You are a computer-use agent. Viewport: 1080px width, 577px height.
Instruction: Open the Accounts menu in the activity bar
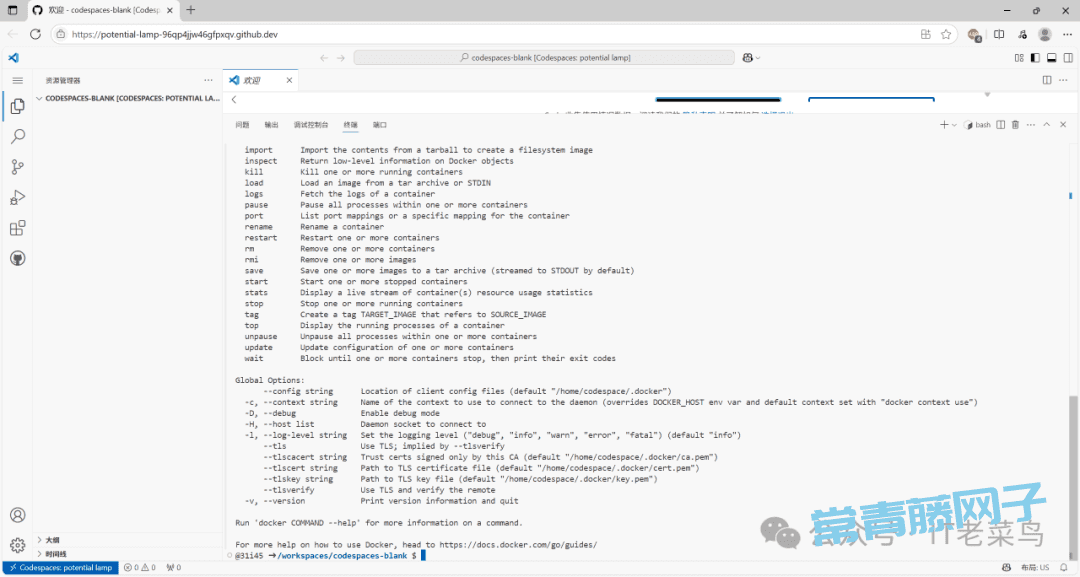(x=18, y=515)
